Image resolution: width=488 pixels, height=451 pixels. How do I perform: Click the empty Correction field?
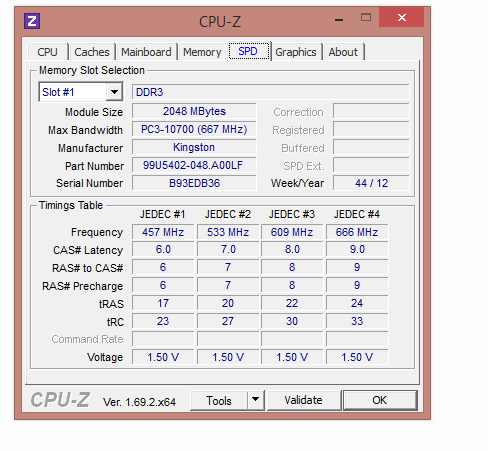[371, 111]
